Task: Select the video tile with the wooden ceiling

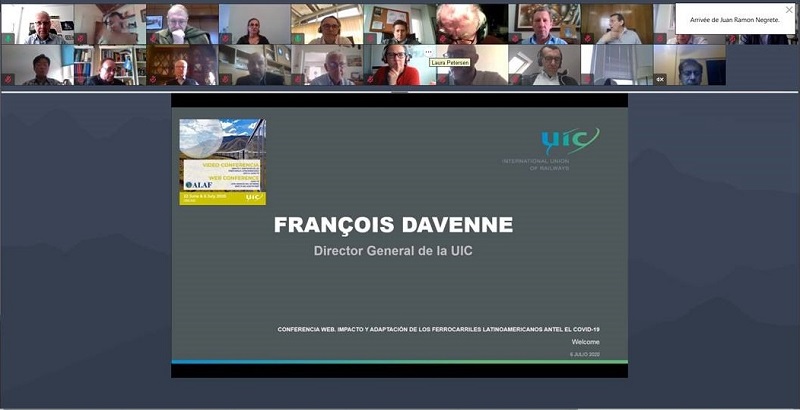Action: pyautogui.click(x=110, y=24)
